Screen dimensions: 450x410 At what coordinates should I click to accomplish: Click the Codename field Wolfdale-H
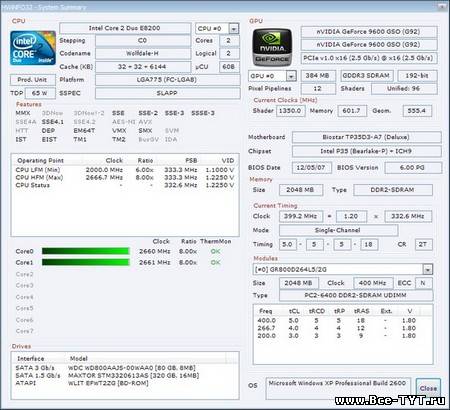(x=143, y=53)
